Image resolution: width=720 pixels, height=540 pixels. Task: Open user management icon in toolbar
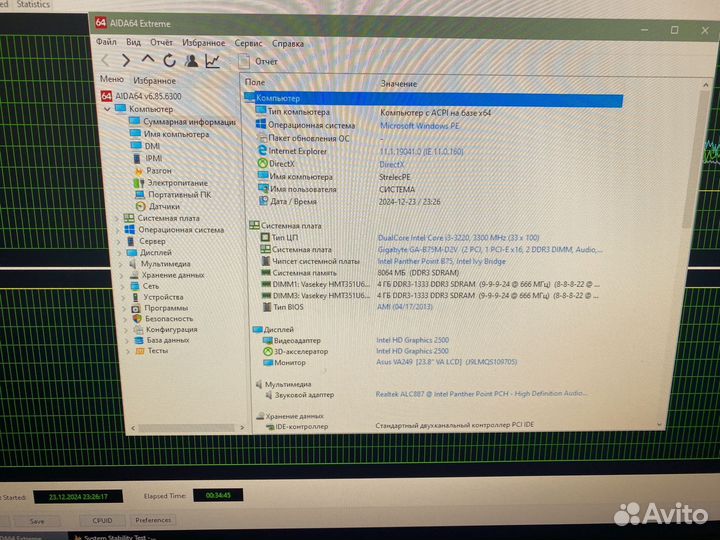[191, 61]
